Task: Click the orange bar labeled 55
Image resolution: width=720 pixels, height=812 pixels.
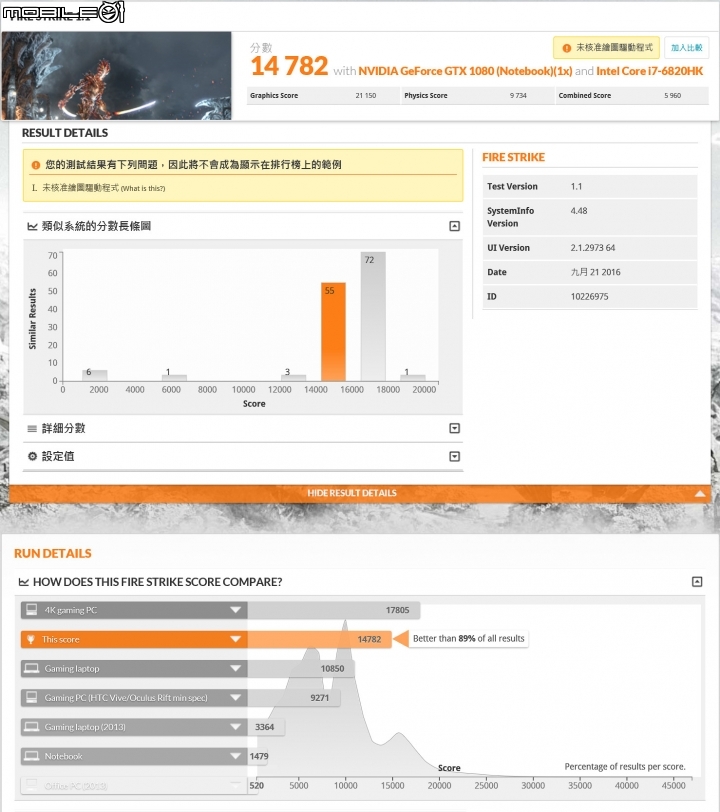Action: [x=333, y=332]
